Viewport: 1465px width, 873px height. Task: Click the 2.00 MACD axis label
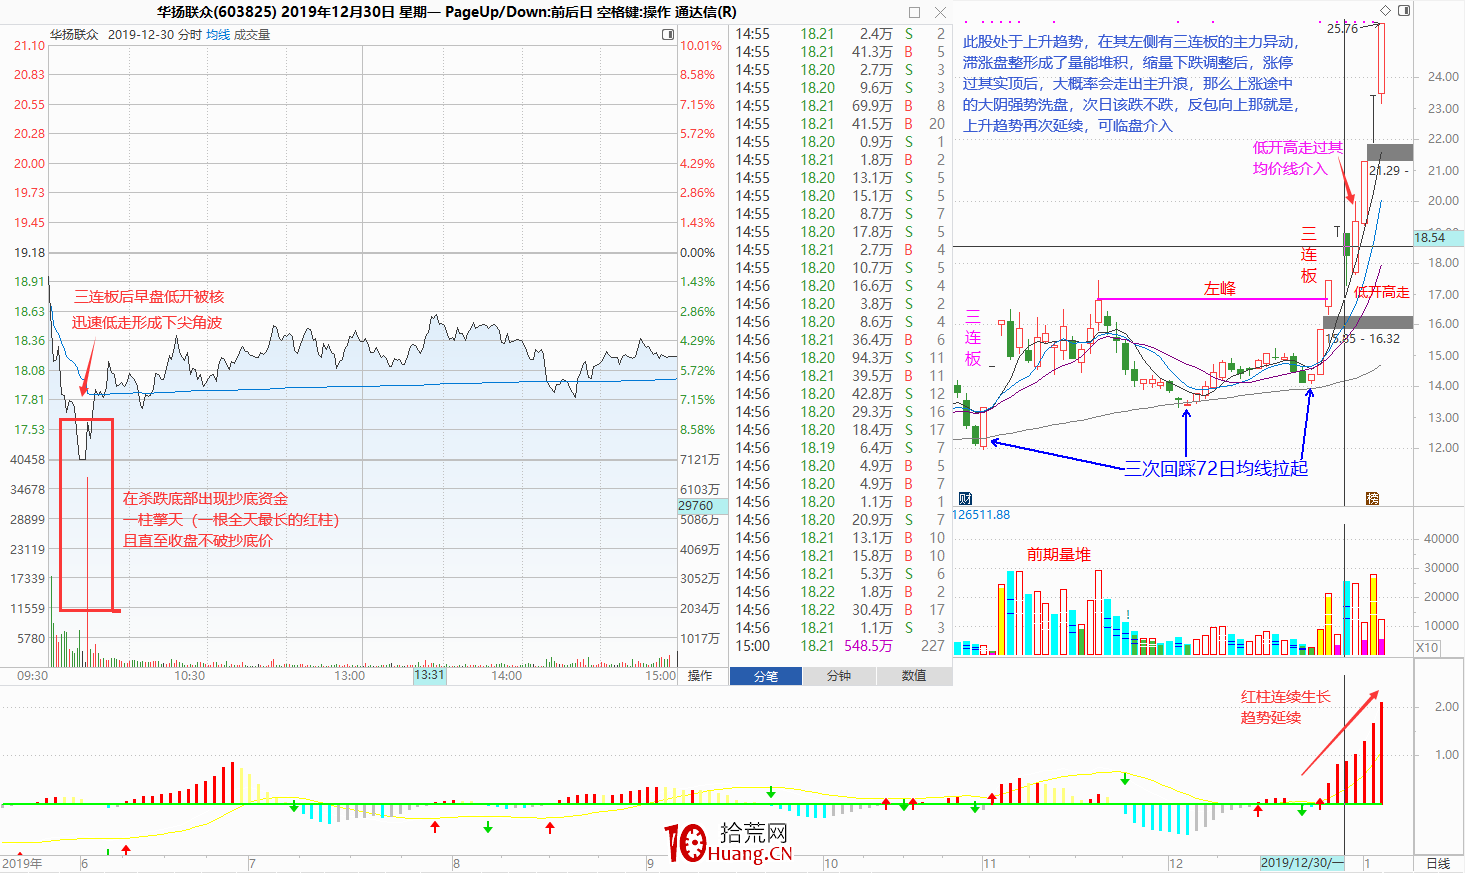pos(1446,707)
